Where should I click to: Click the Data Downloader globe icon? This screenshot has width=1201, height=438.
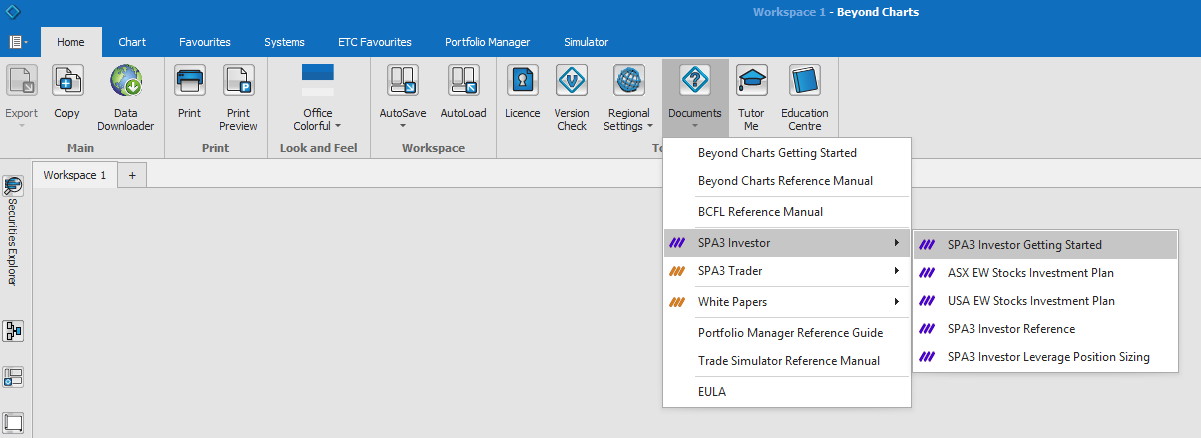126,81
